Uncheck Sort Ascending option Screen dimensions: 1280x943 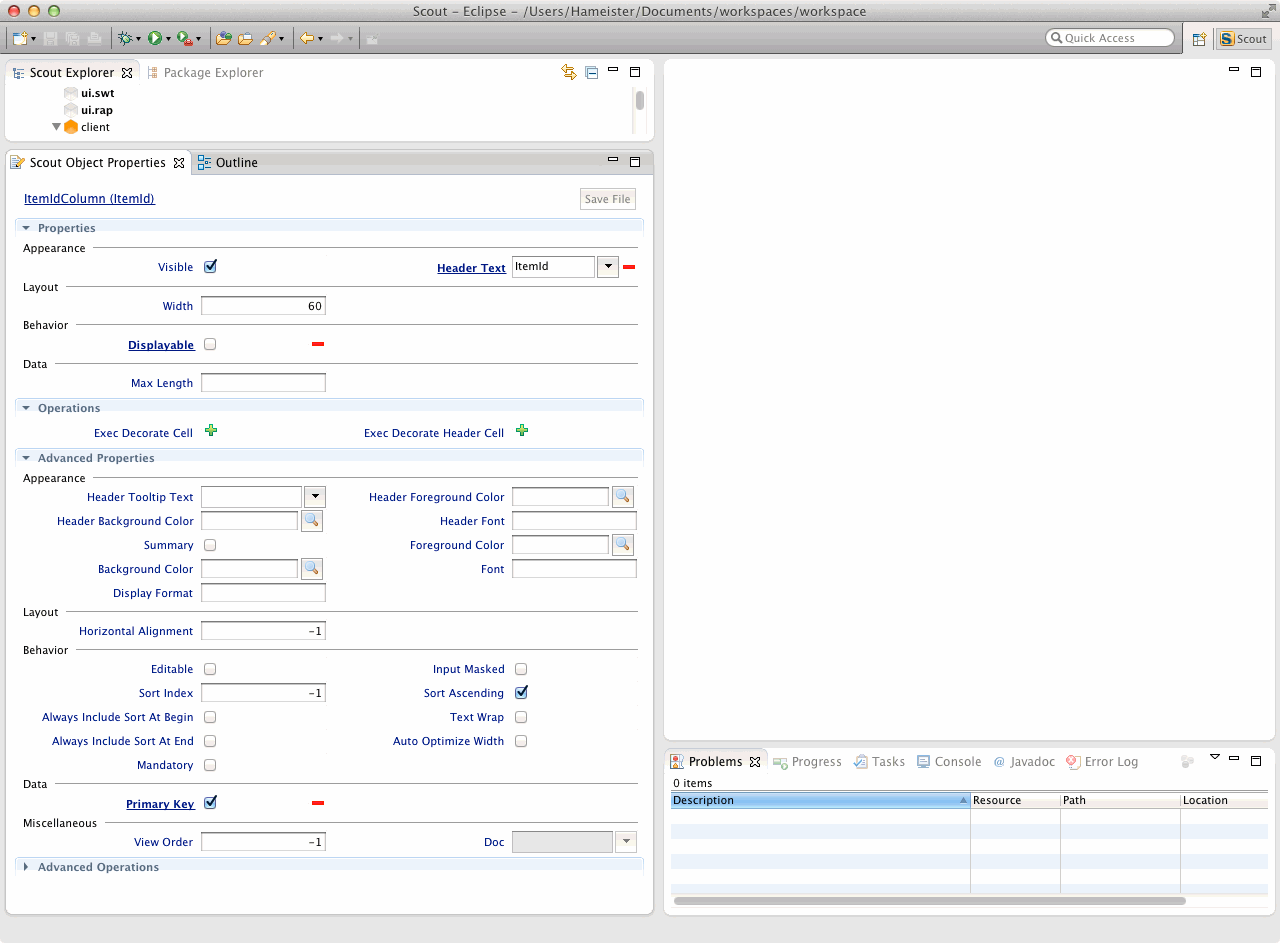click(521, 692)
